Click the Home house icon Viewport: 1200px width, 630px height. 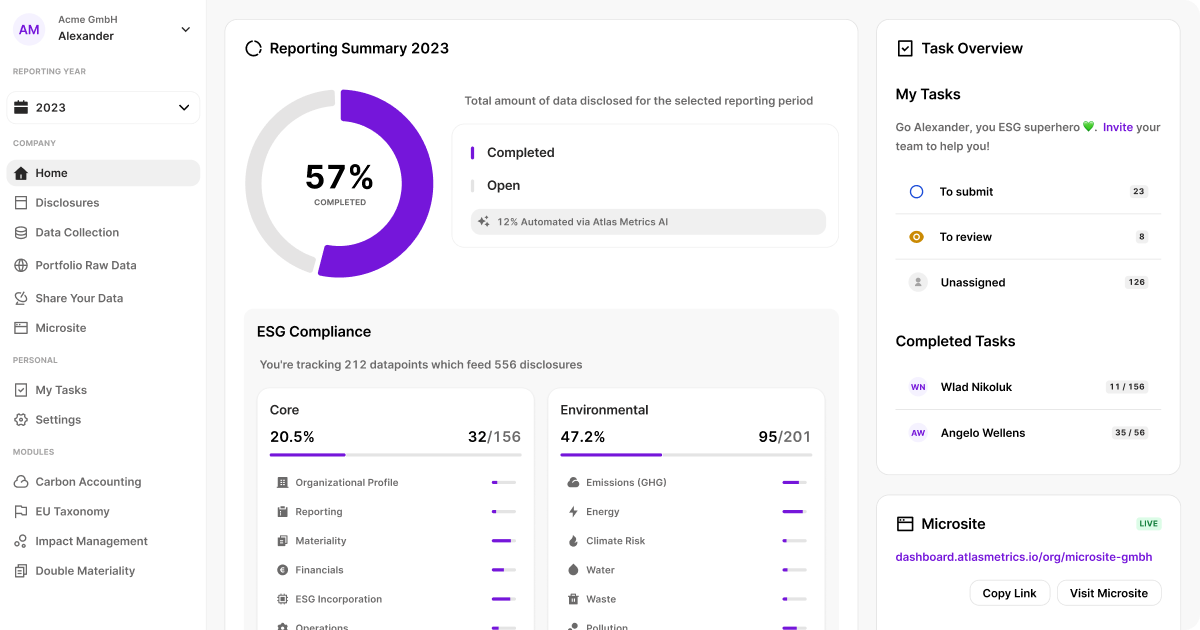pyautogui.click(x=21, y=173)
